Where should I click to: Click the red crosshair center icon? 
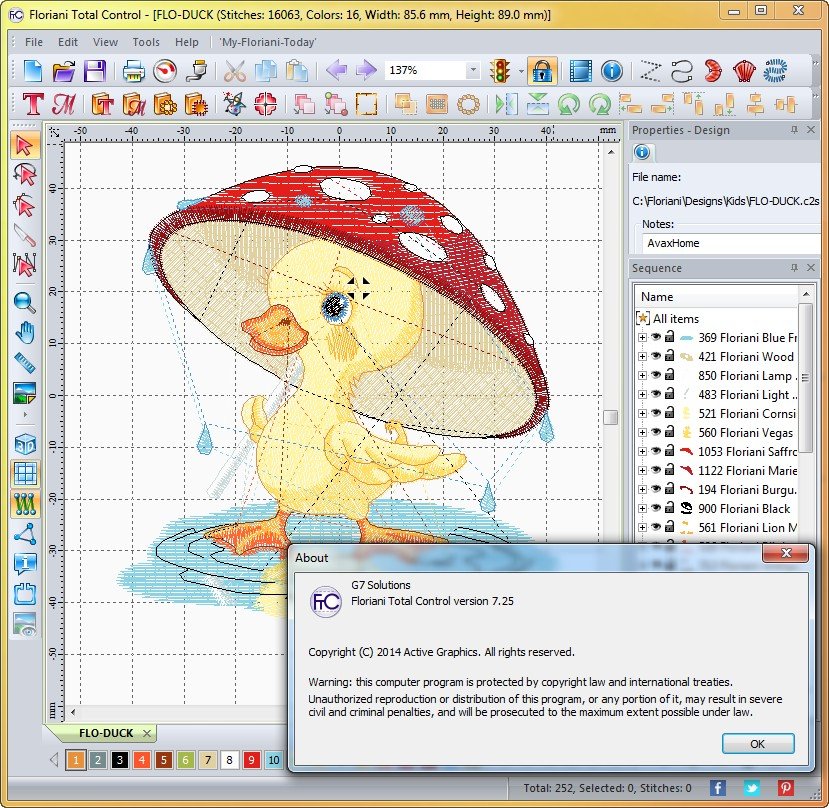point(265,104)
